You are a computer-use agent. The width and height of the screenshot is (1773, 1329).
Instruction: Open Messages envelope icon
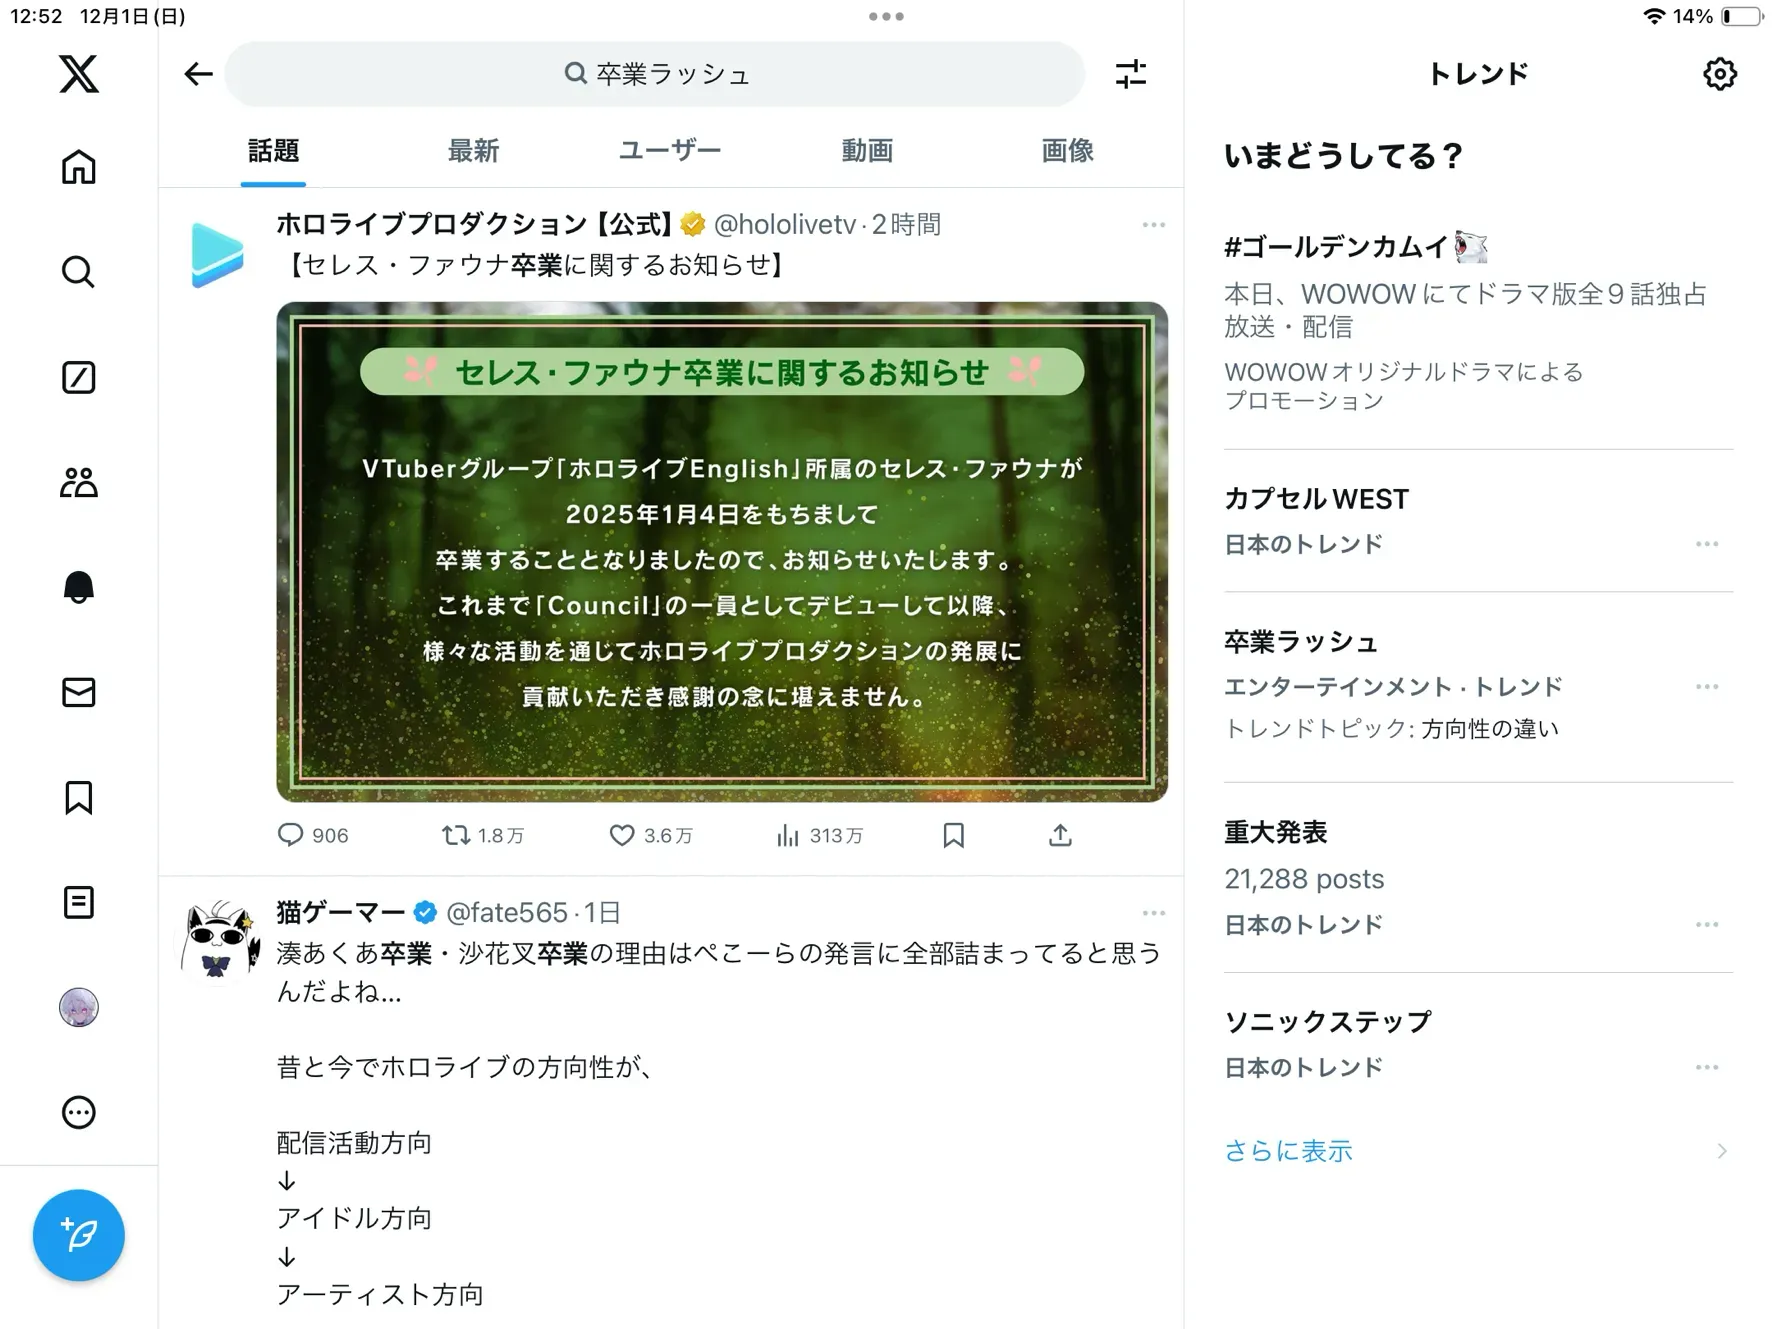[78, 692]
